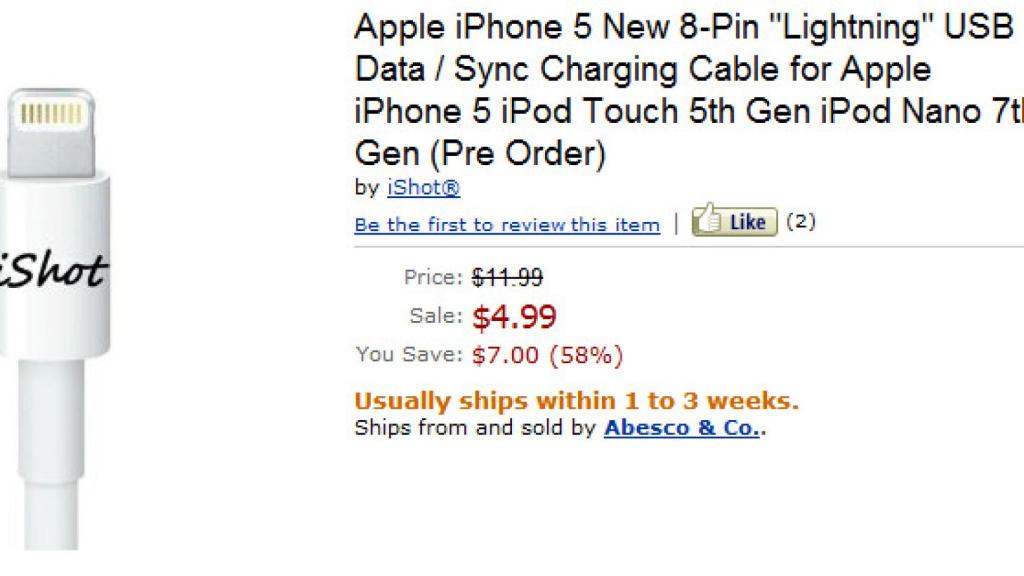The width and height of the screenshot is (1024, 576).
Task: Click the 'Ships from and sold by' text
Action: [x=477, y=428]
